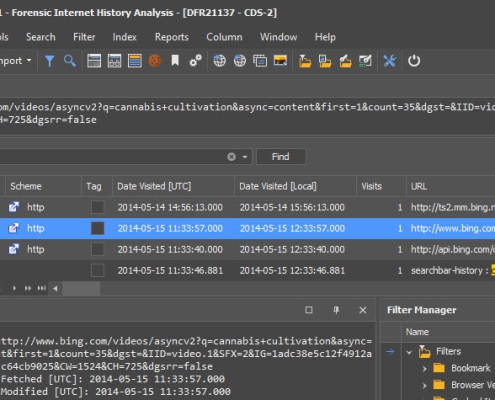Image resolution: width=495 pixels, height=400 pixels.
Task: Open the cookie viewer icon
Action: [155, 61]
